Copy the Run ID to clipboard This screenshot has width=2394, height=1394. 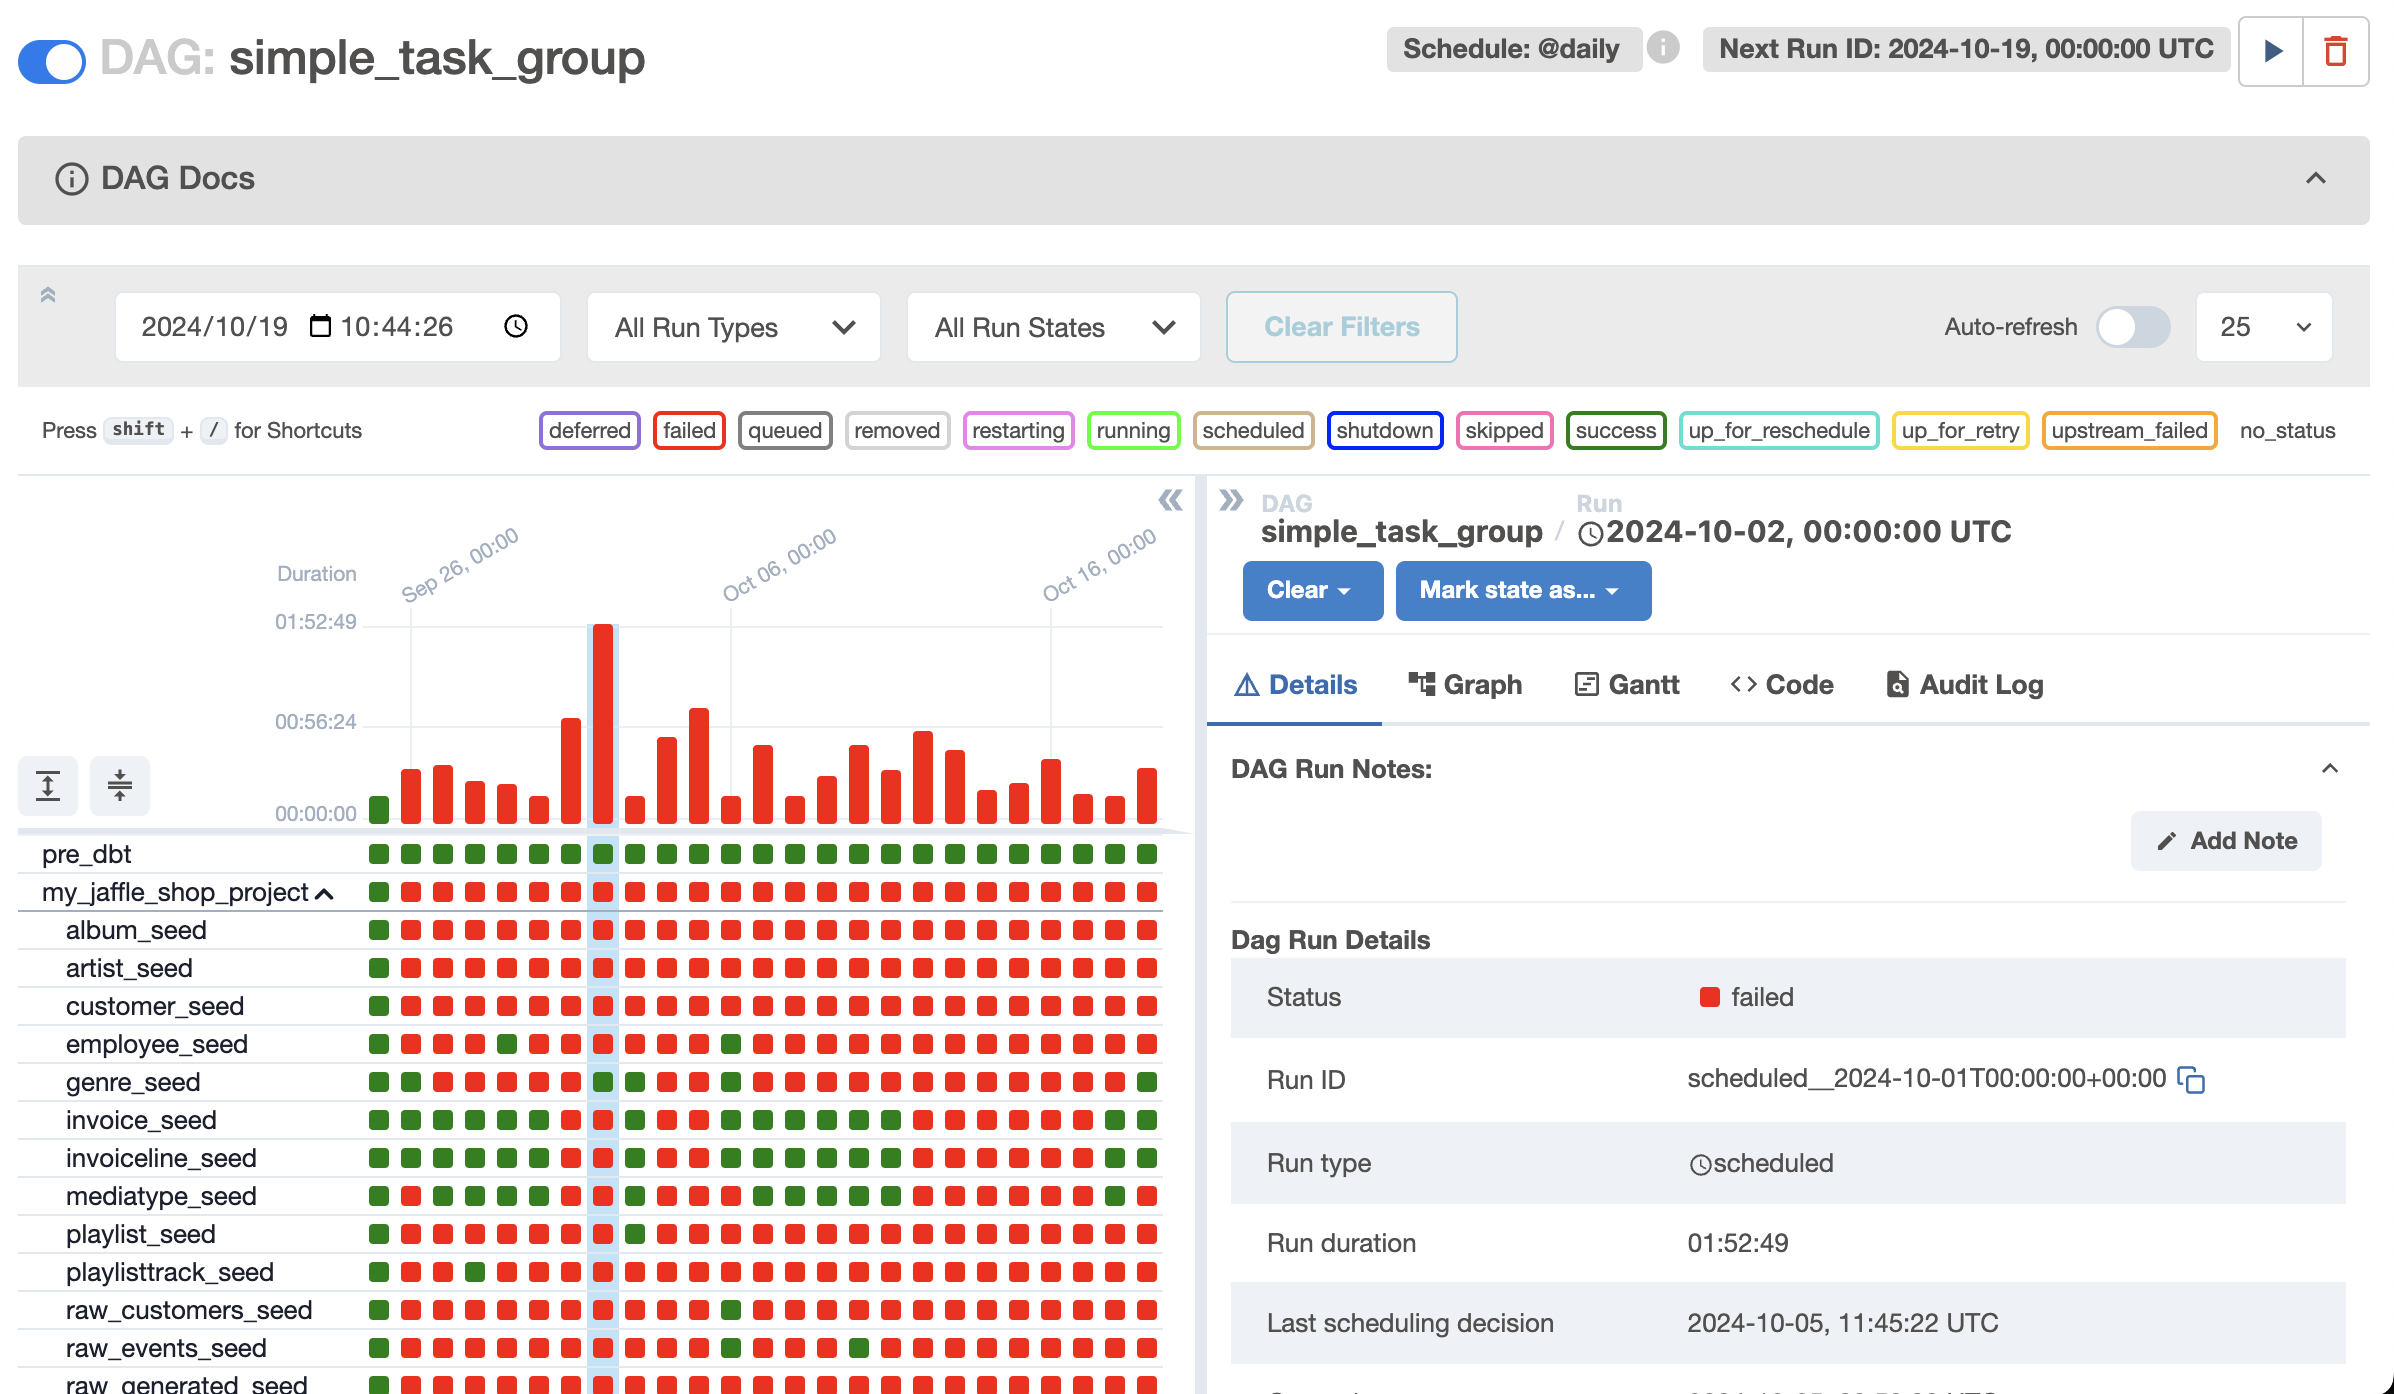(2191, 1080)
